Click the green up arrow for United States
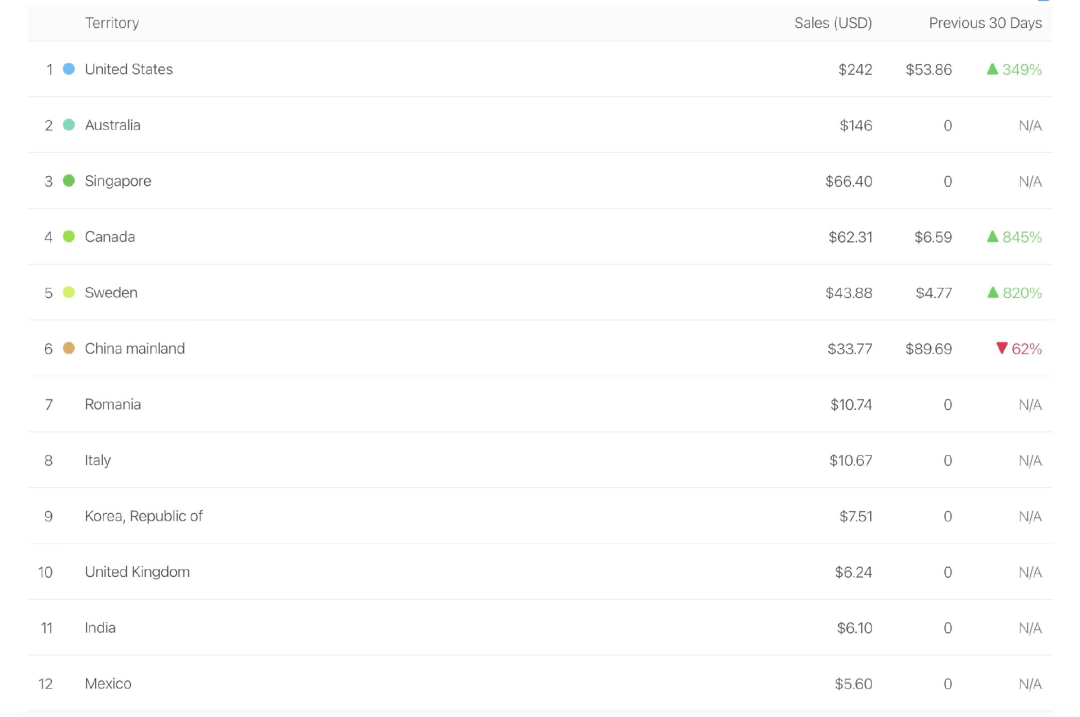The width and height of the screenshot is (1080, 717). [x=992, y=69]
